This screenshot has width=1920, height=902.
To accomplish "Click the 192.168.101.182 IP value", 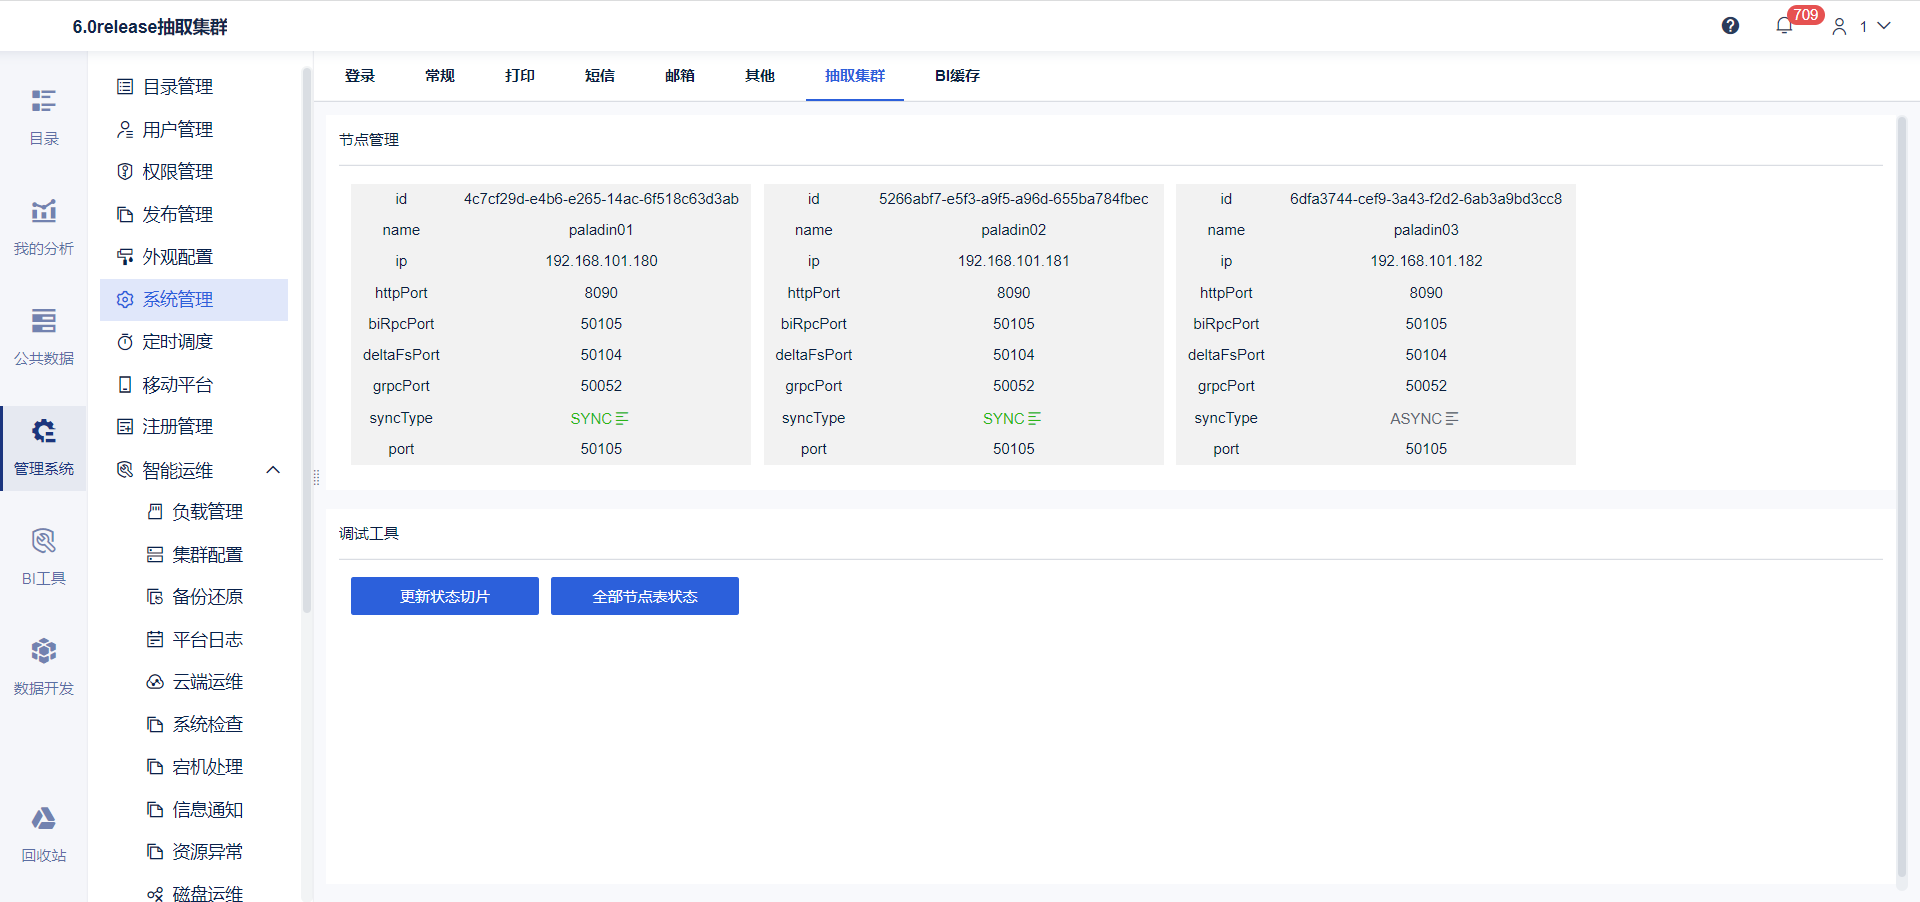I will (1426, 261).
